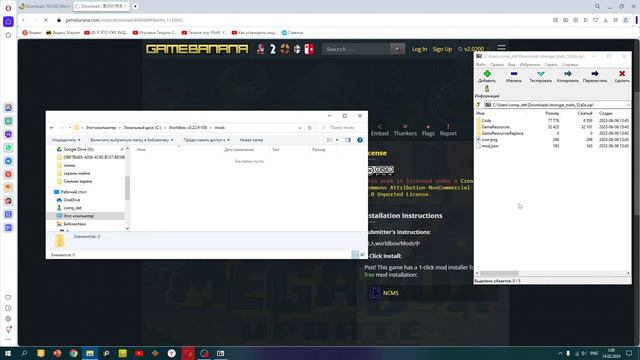Open the Правка menu in 7-Zip
The height and width of the screenshot is (360, 640).
[x=496, y=64]
